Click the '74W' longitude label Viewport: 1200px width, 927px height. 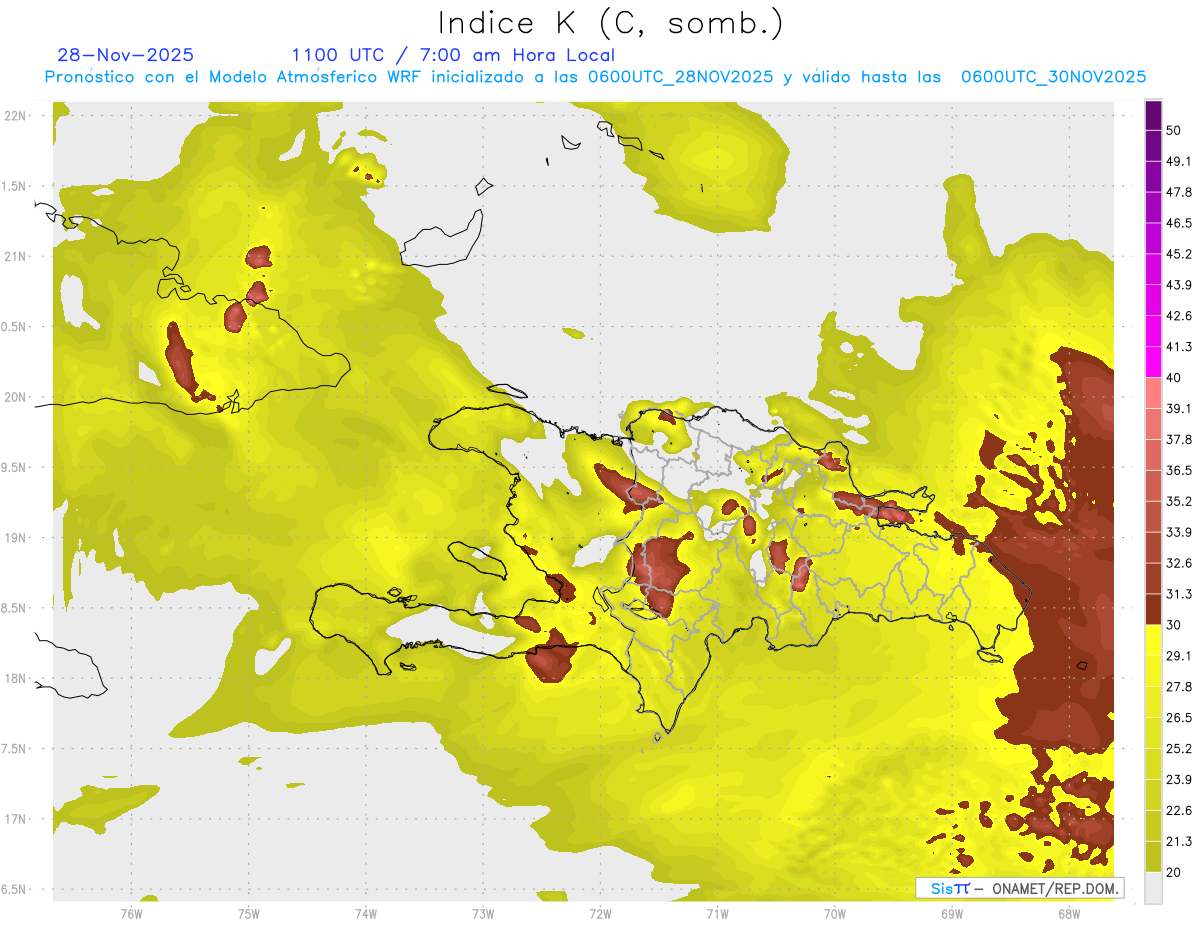click(x=365, y=913)
